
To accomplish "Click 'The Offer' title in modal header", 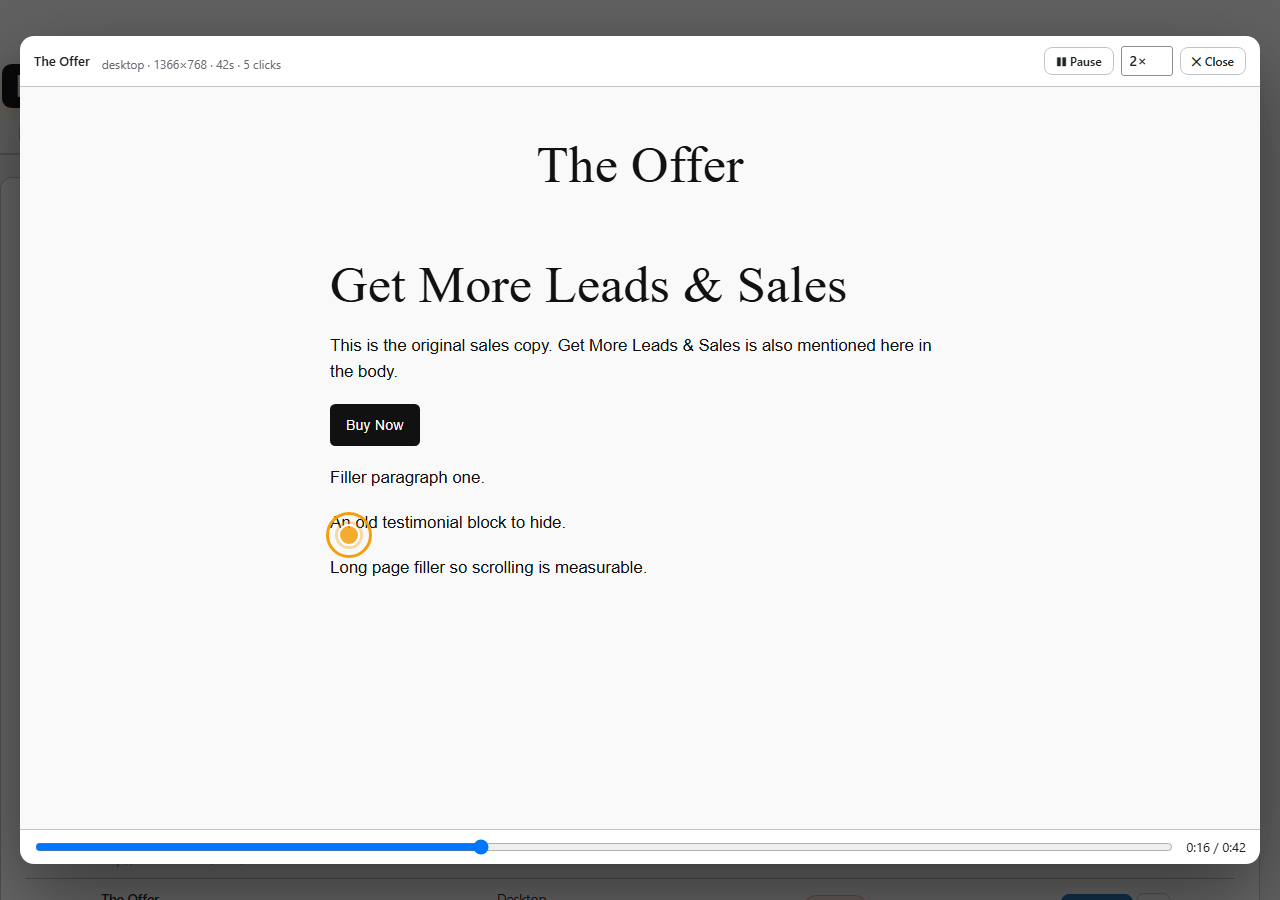I will (62, 62).
